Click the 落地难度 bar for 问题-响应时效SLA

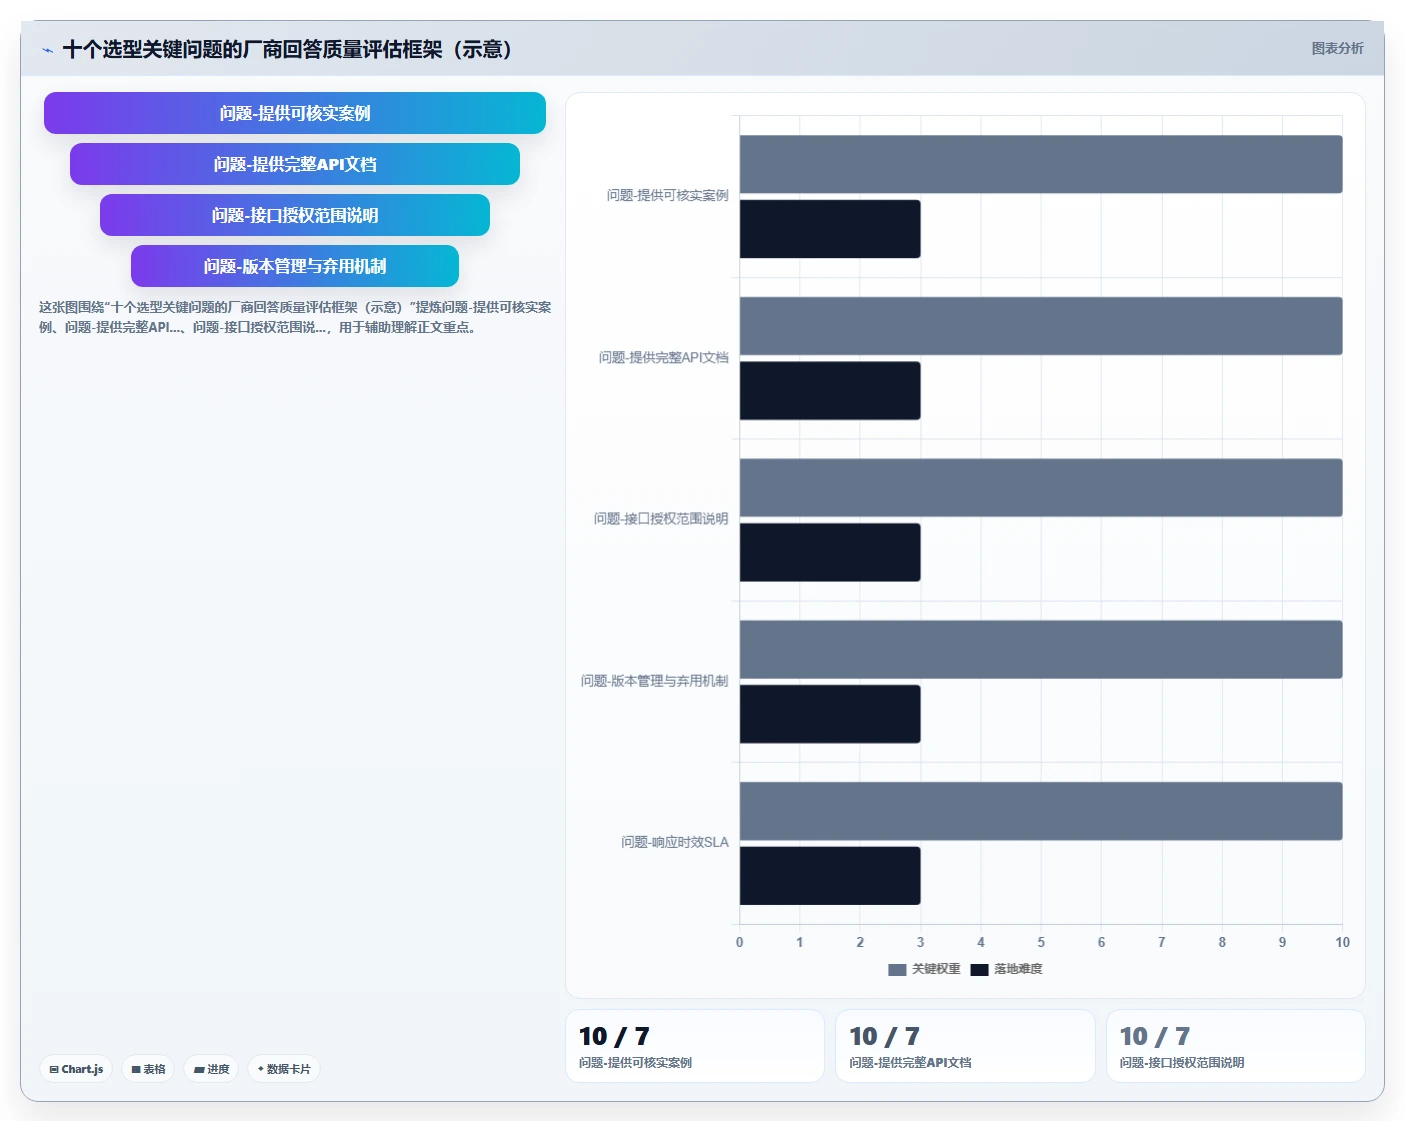(x=830, y=876)
